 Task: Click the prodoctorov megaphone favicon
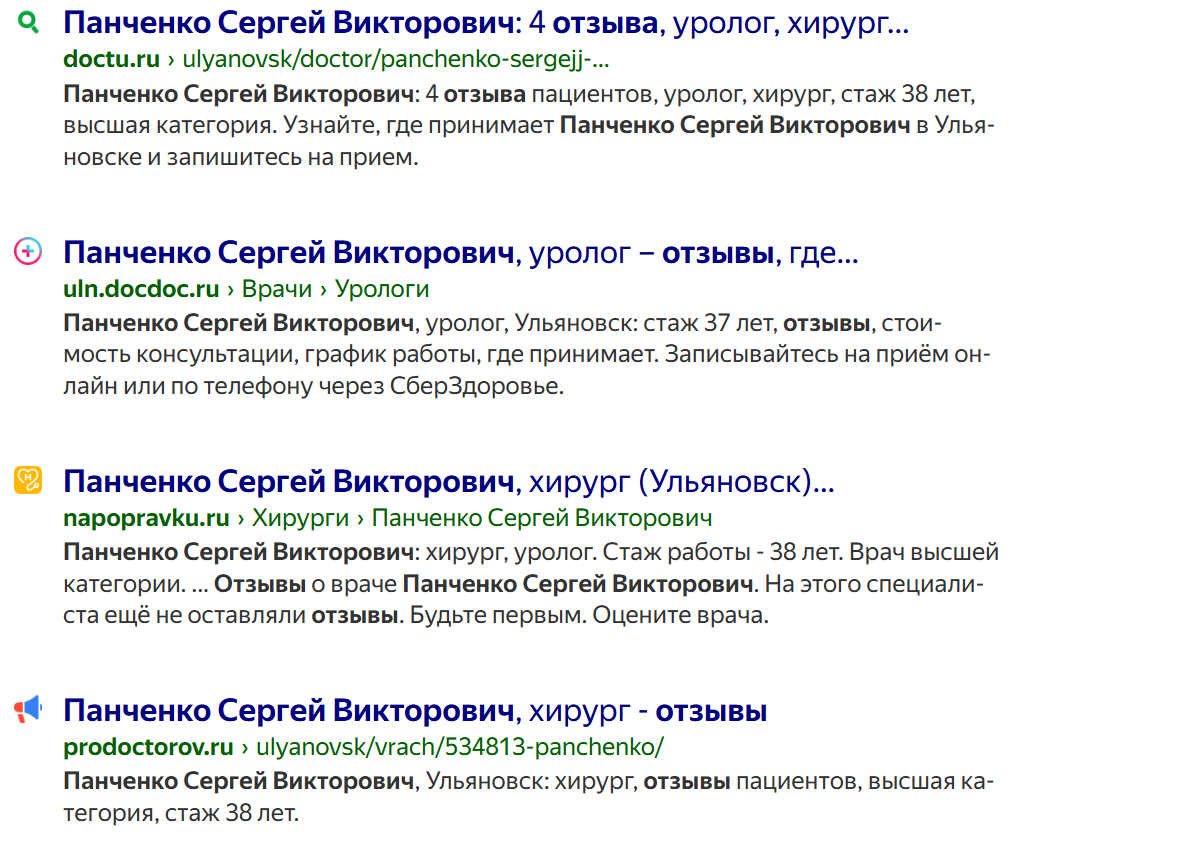point(28,710)
